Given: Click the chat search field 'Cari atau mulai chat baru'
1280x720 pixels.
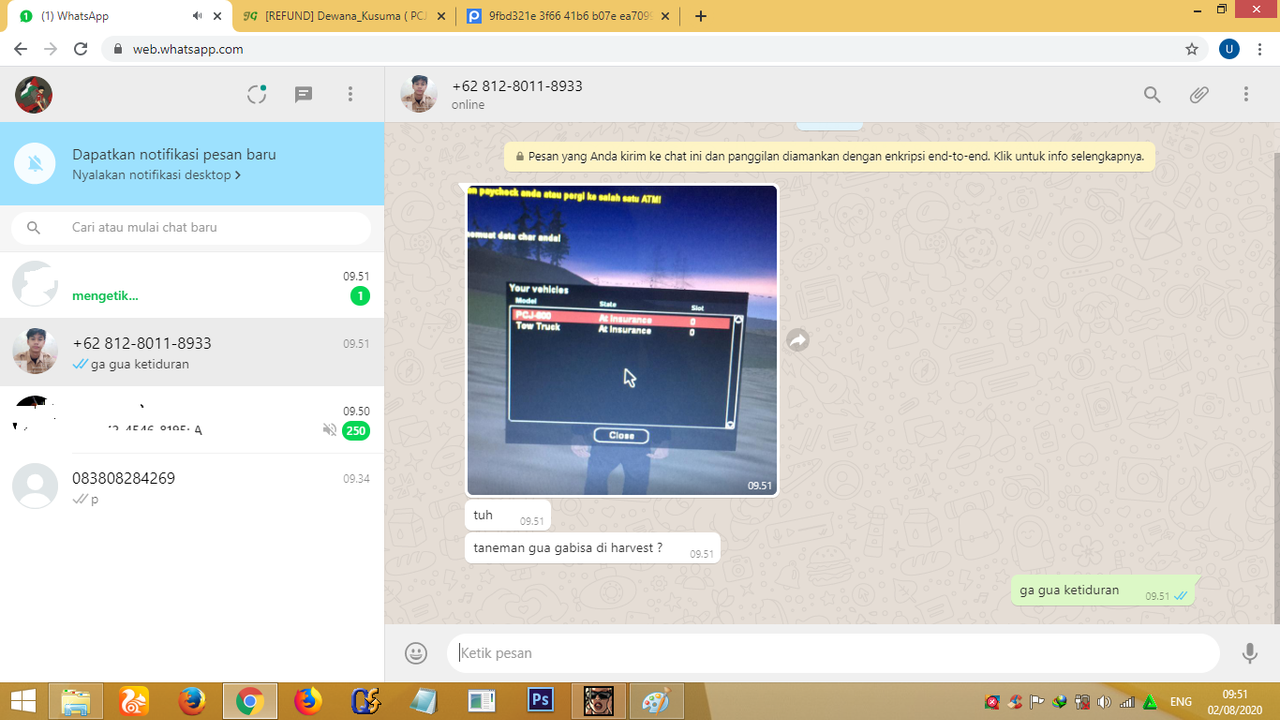Looking at the screenshot, I should pos(191,228).
